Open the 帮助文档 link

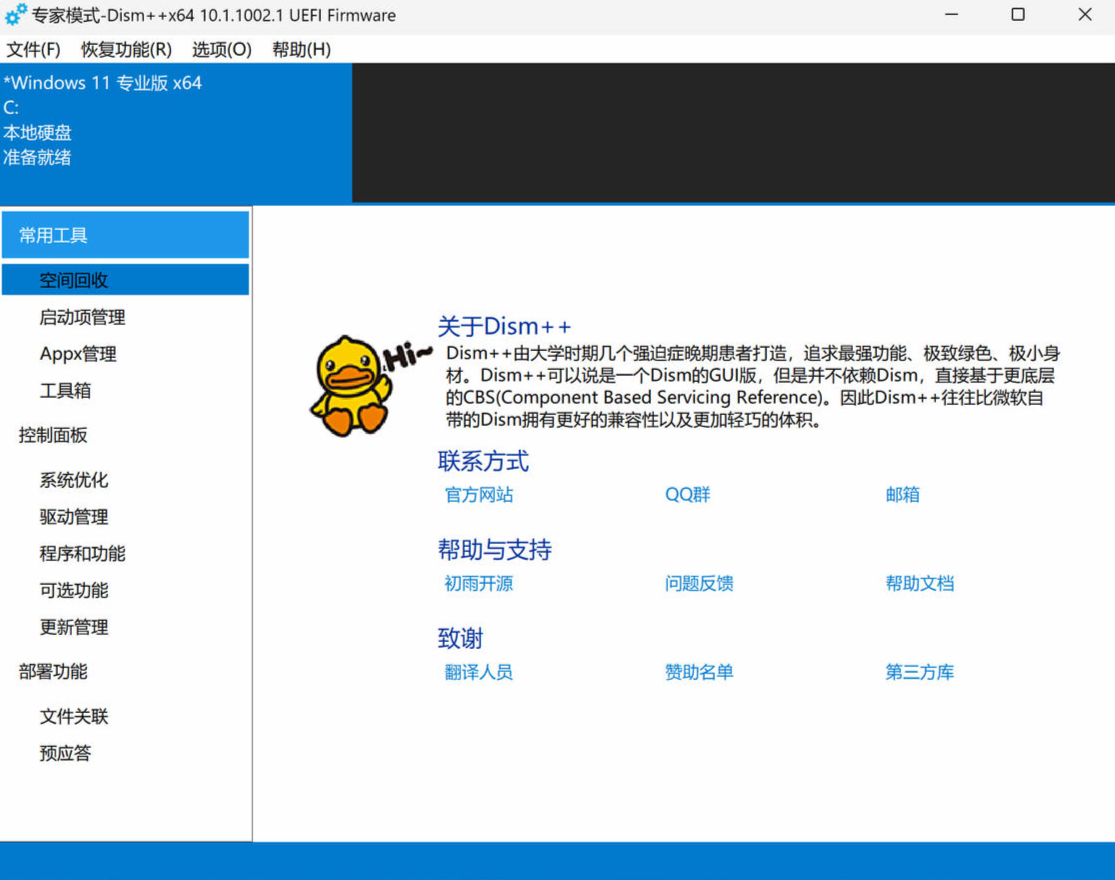coord(919,583)
